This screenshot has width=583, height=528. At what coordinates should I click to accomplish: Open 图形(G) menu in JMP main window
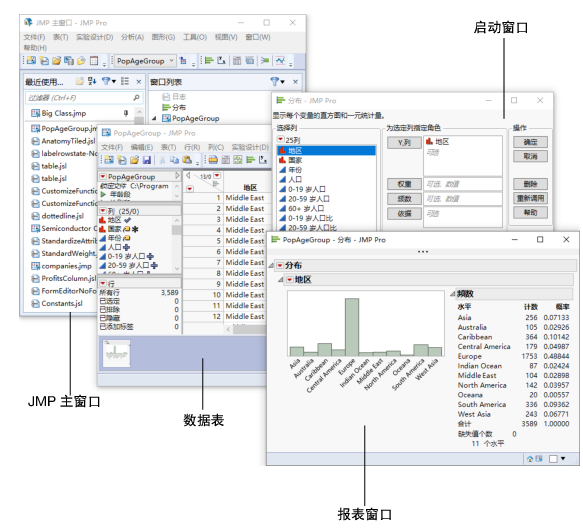click(x=163, y=37)
